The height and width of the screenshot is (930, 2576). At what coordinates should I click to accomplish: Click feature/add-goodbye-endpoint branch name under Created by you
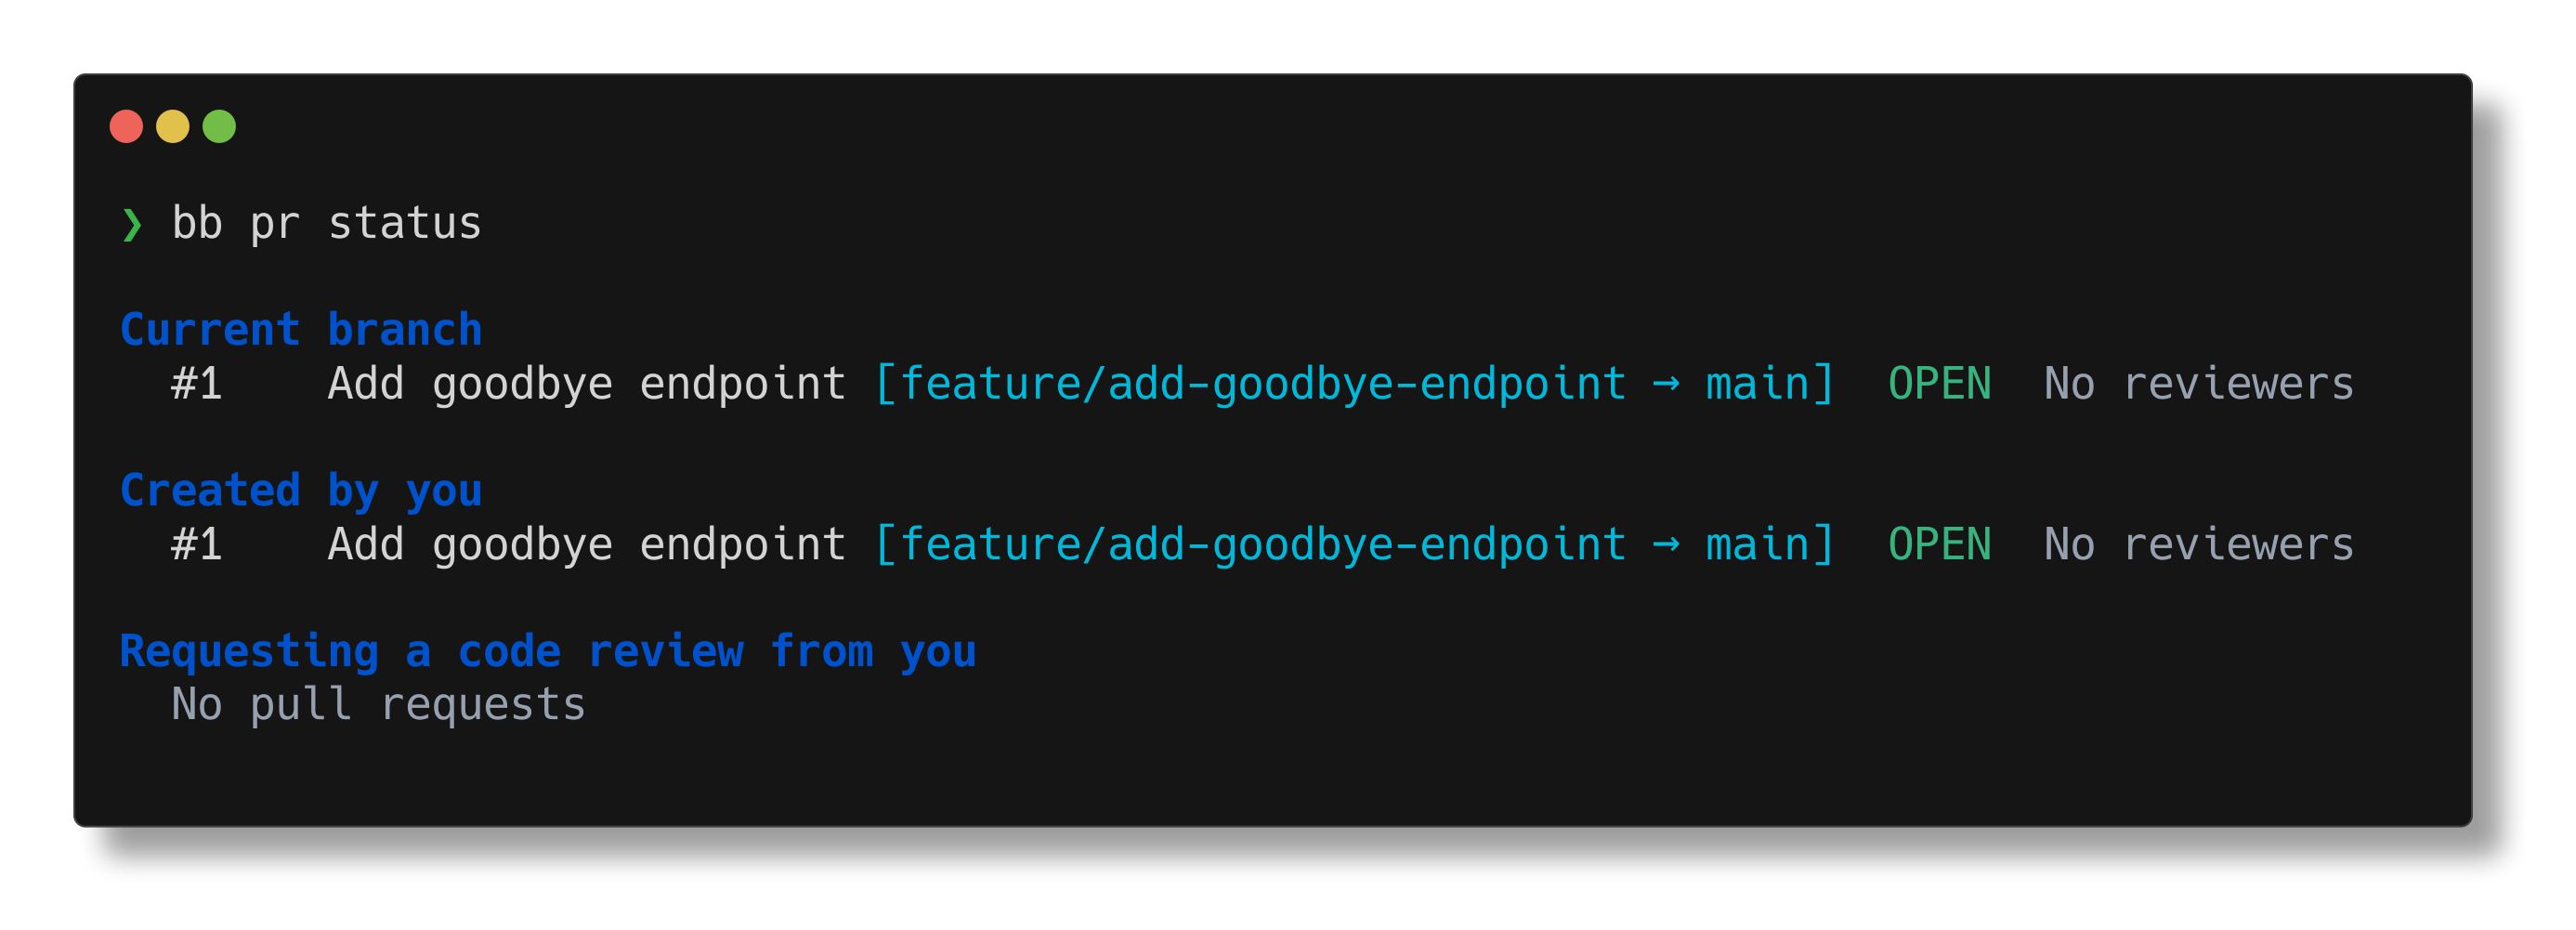pos(1262,545)
